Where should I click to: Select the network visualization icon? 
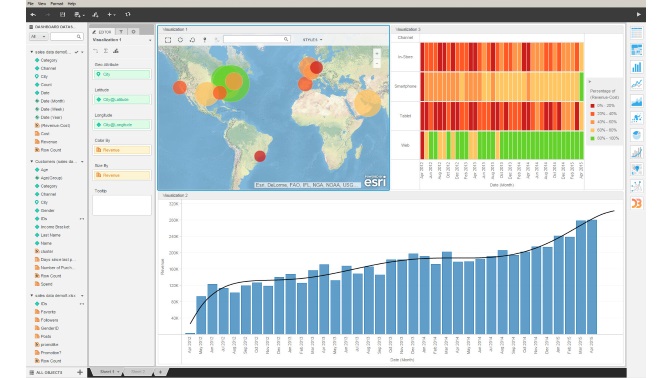pyautogui.click(x=636, y=186)
